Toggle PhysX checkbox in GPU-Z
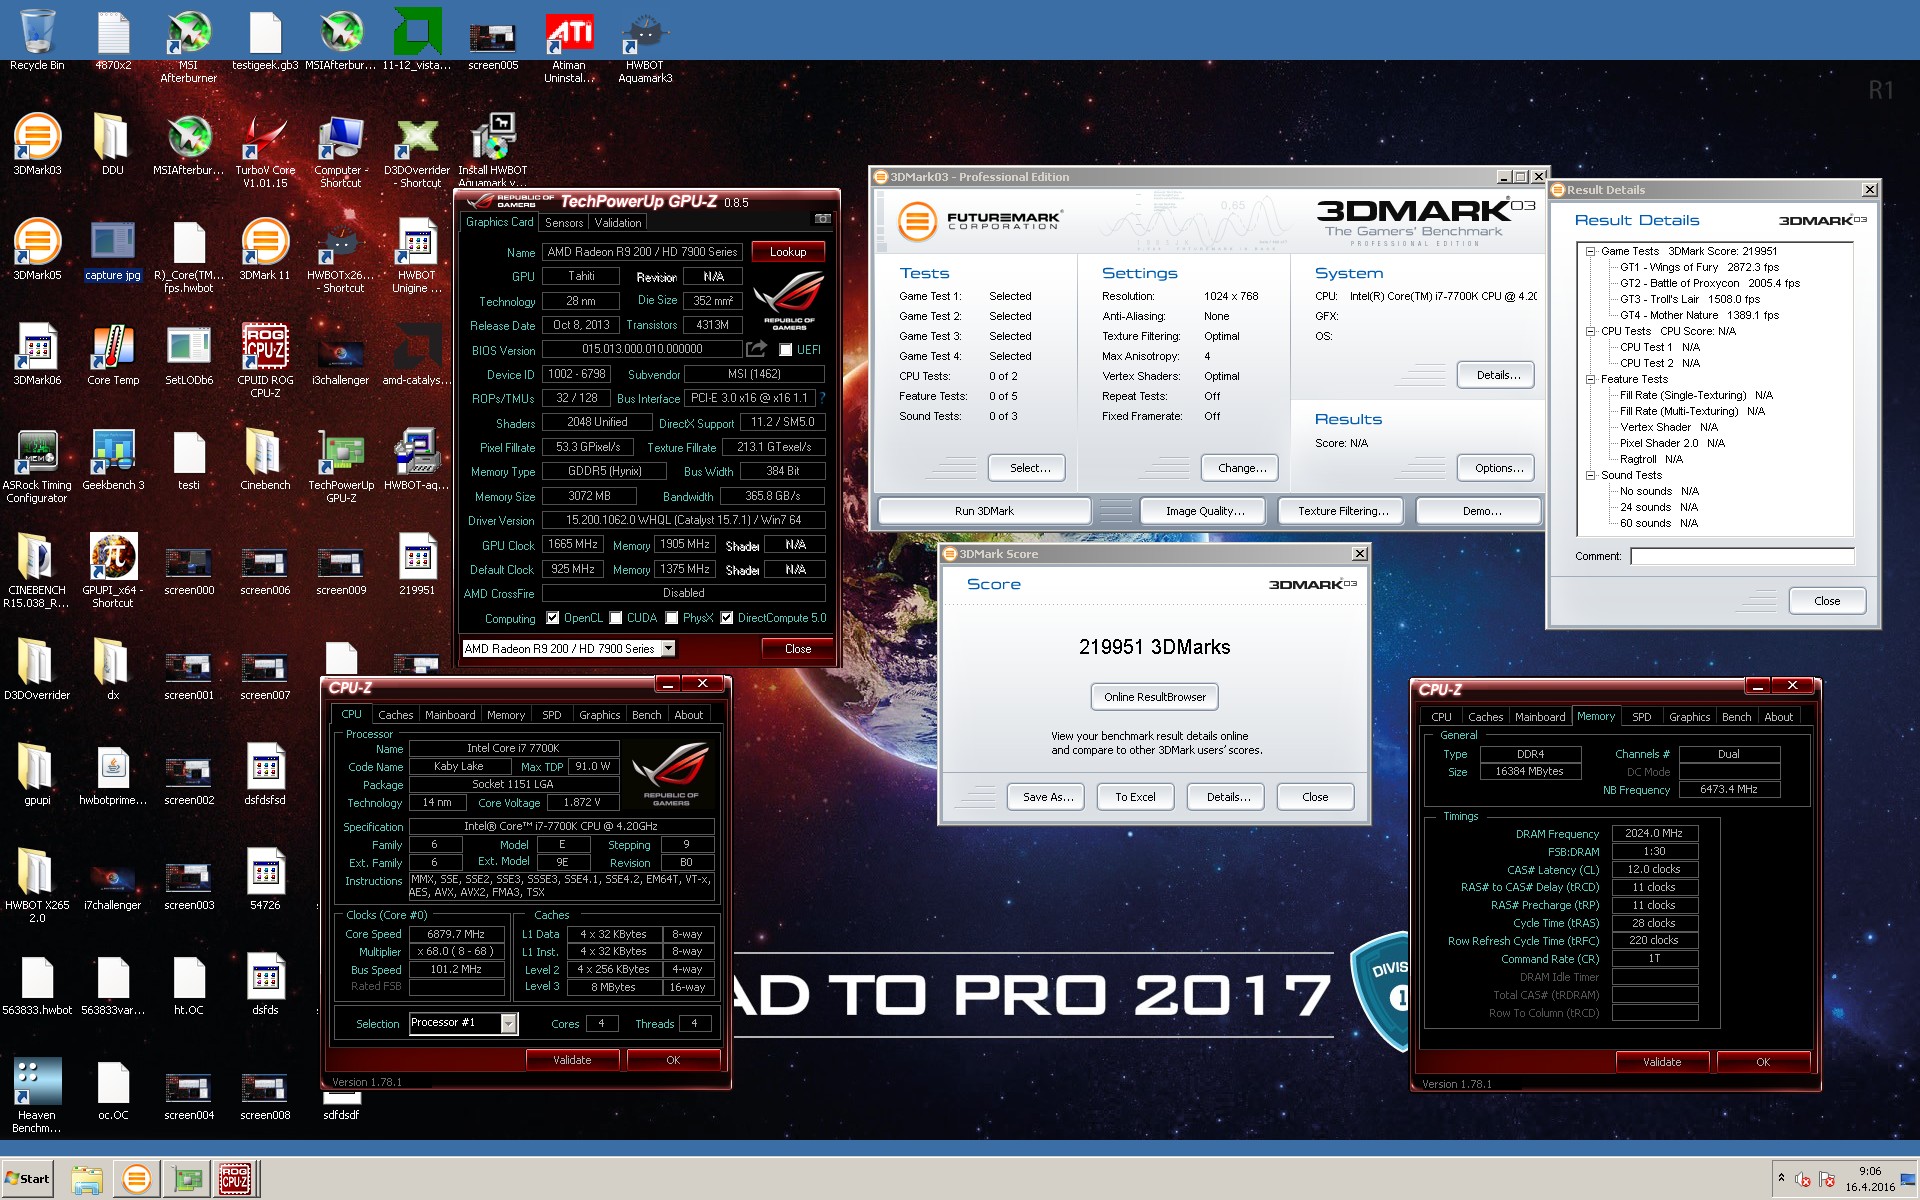The image size is (1920, 1200). point(672,618)
